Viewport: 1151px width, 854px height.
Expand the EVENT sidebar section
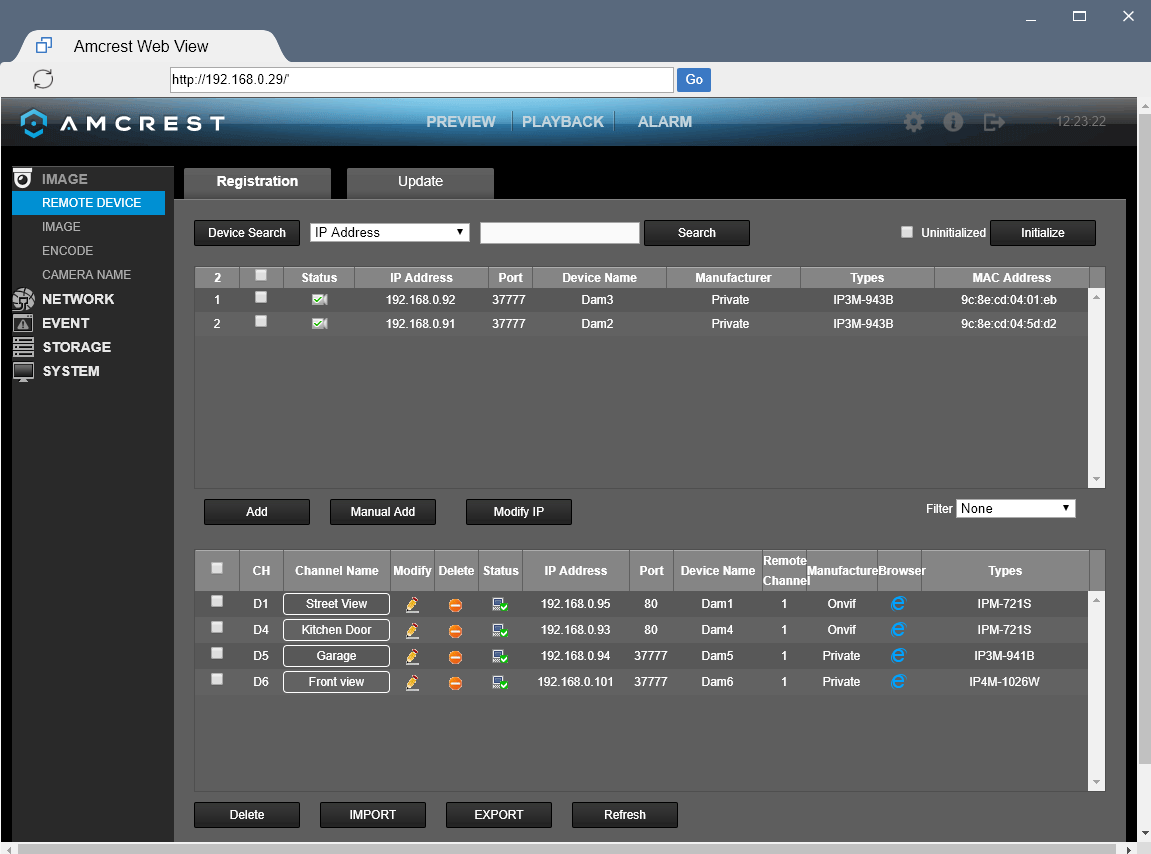(65, 323)
